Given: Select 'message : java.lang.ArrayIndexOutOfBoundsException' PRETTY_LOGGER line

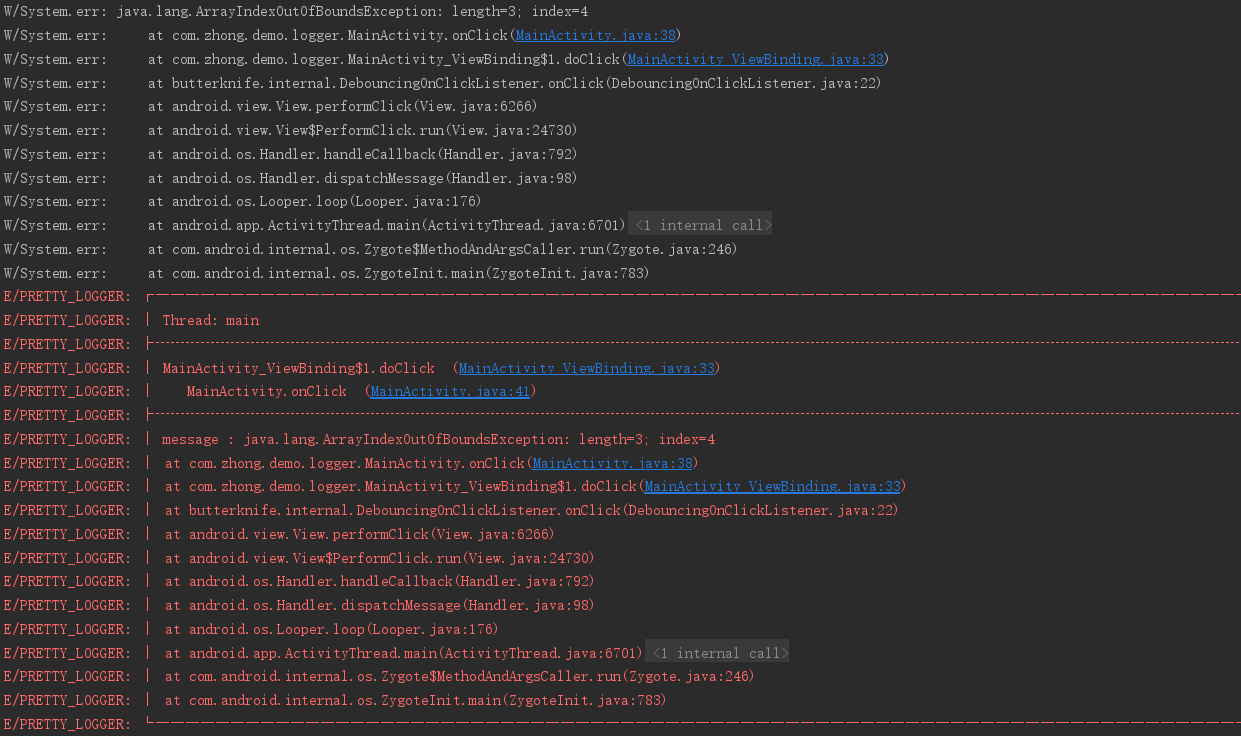Looking at the screenshot, I should 438,439.
